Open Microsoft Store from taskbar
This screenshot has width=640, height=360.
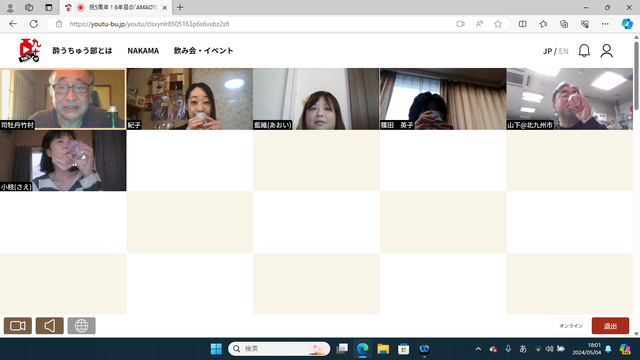pos(404,349)
